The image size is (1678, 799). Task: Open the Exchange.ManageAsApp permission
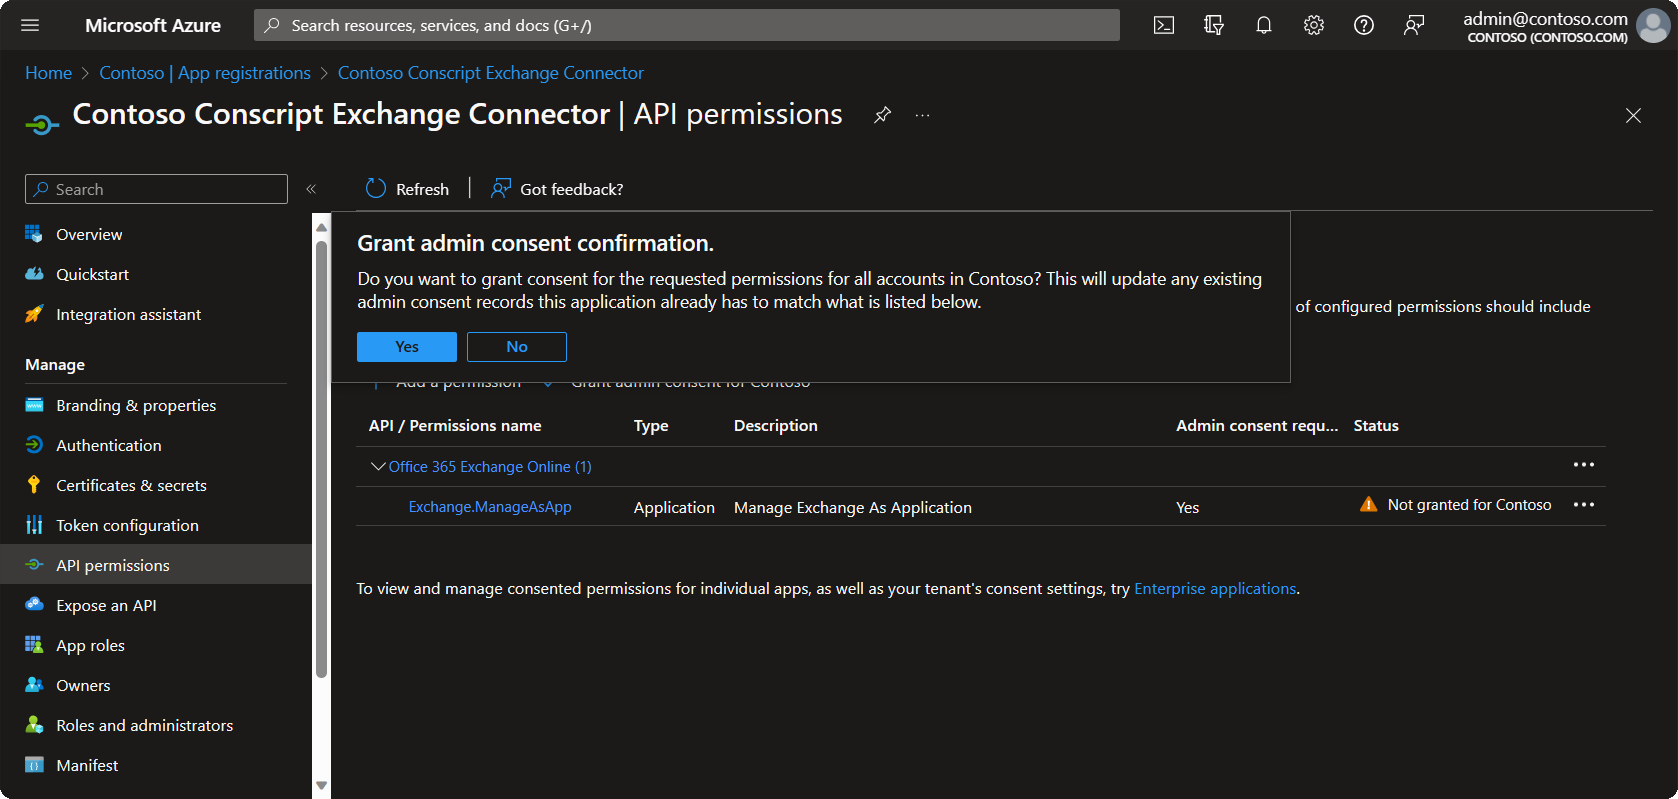(x=490, y=507)
